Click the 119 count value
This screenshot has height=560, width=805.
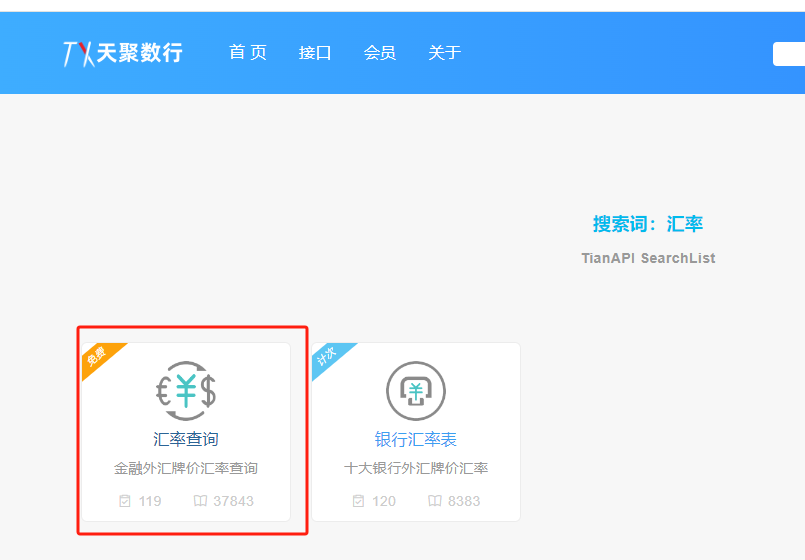click(x=150, y=501)
